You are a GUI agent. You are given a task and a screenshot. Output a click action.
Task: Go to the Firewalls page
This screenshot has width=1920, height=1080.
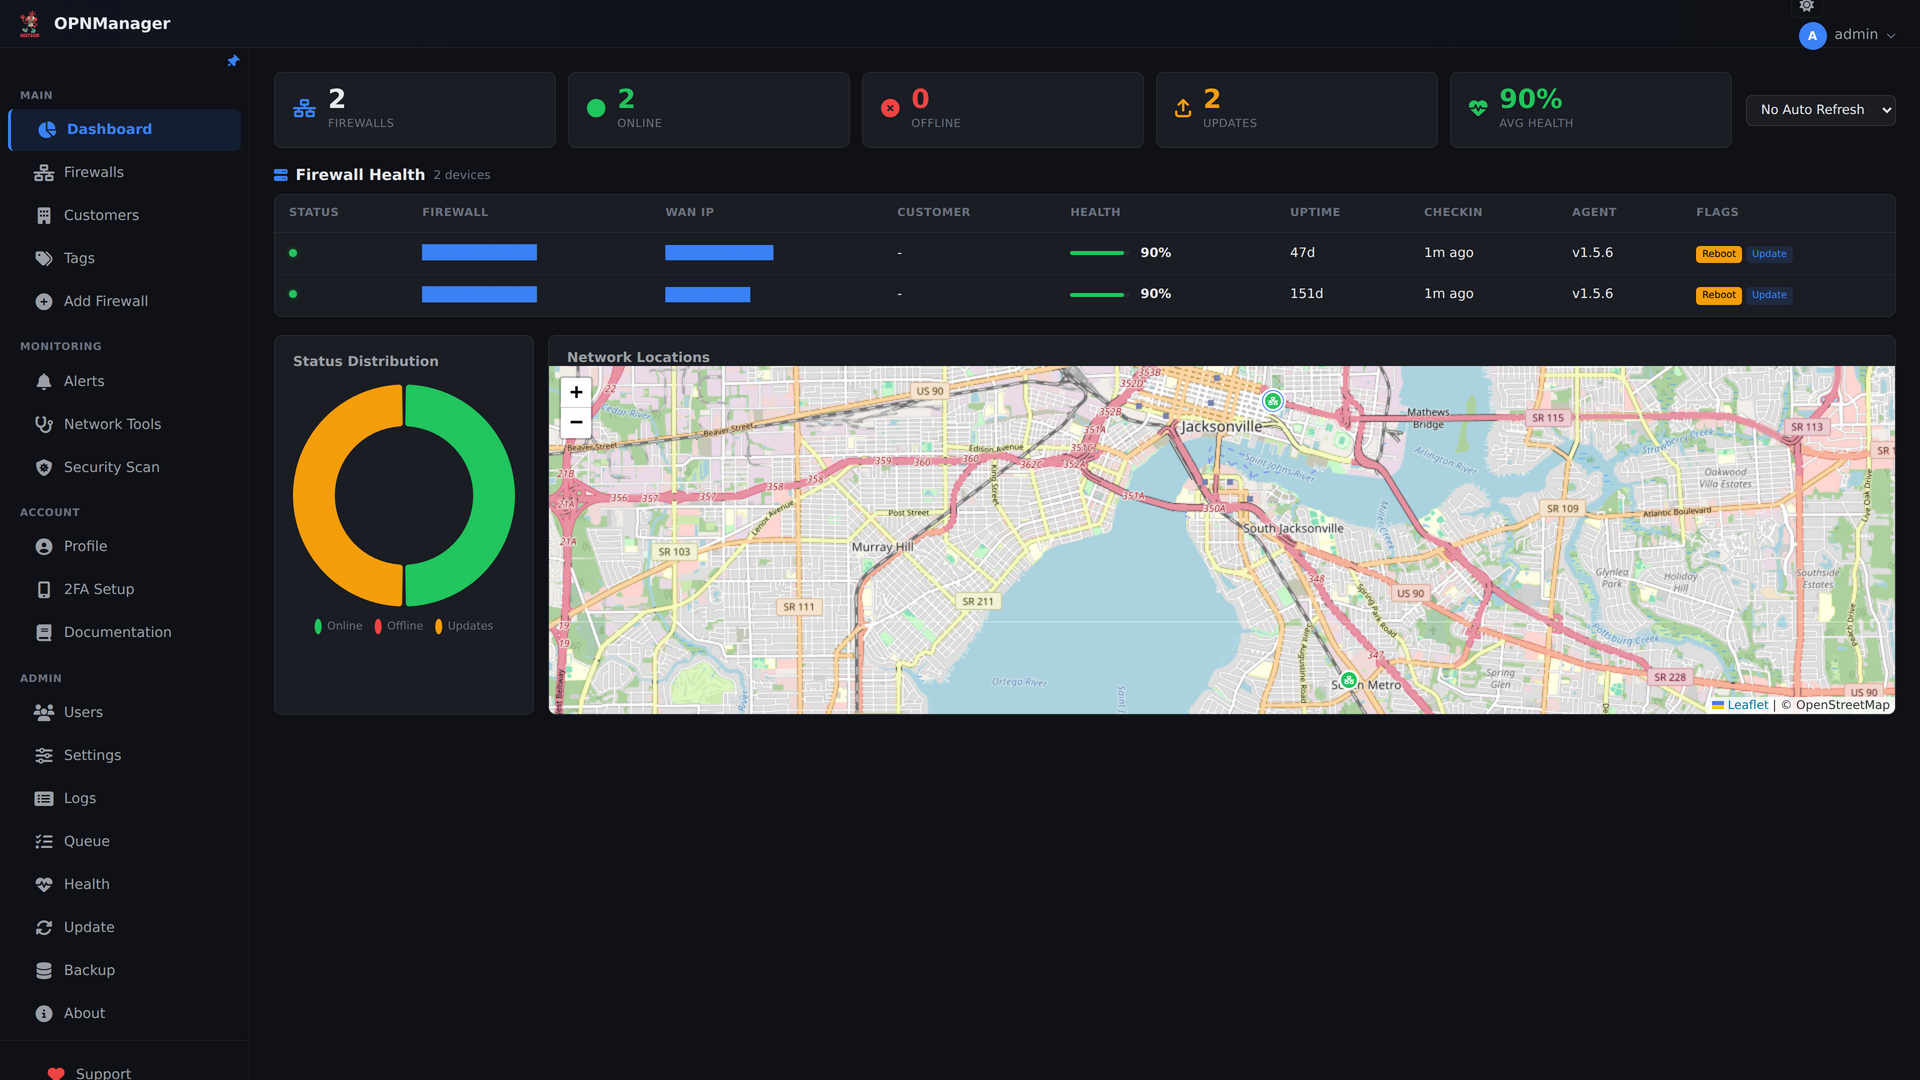click(125, 173)
